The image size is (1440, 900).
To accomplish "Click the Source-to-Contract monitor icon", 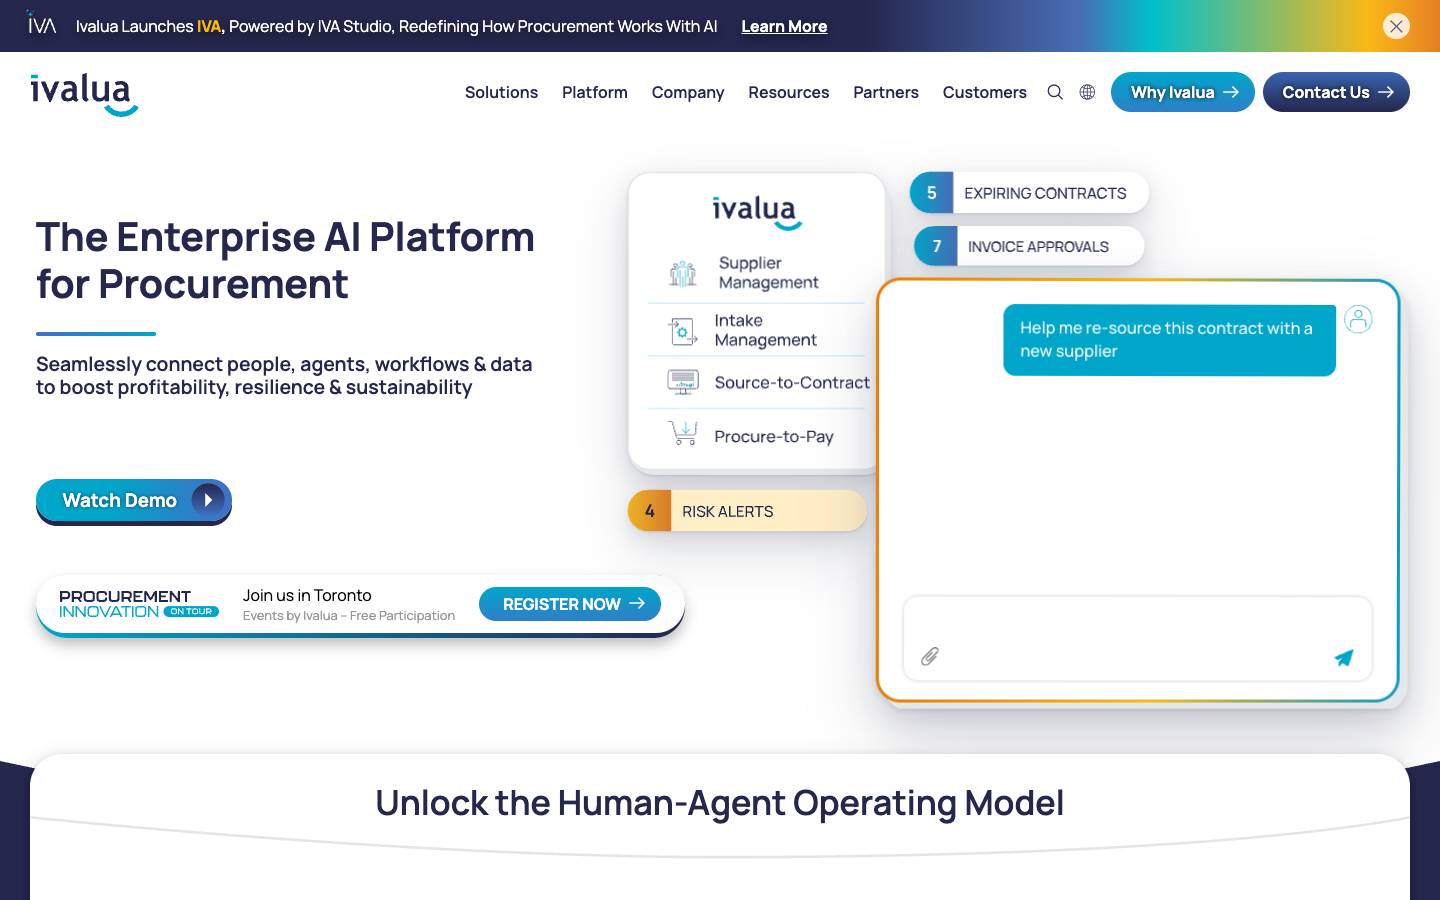I will 683,382.
